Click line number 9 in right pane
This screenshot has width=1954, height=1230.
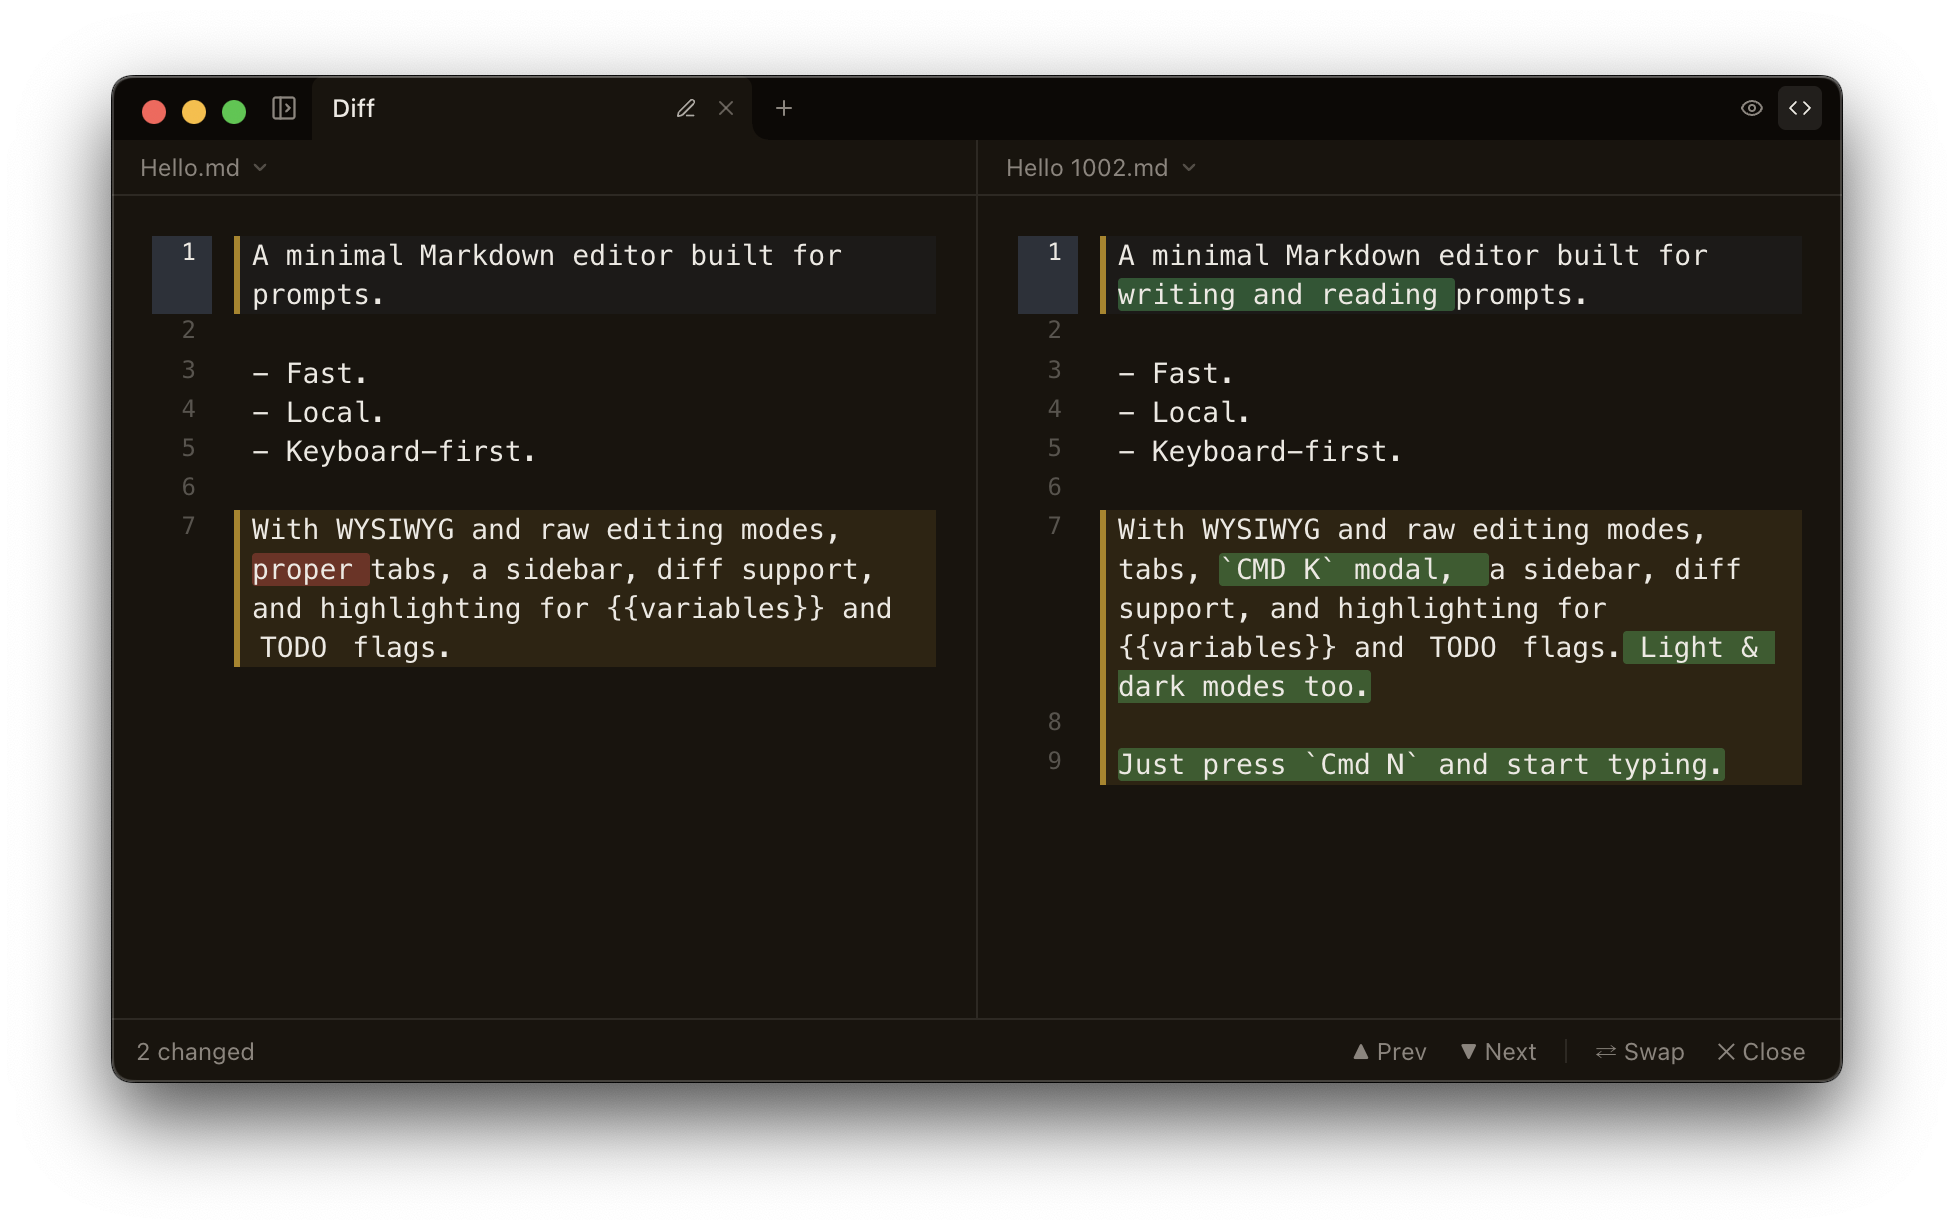click(1054, 761)
